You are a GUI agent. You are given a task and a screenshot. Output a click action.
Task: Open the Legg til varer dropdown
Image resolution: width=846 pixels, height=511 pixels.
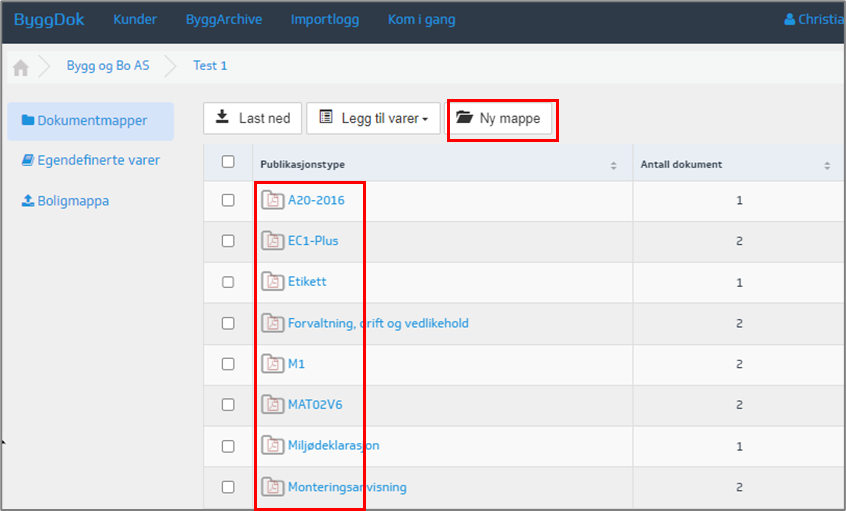[x=374, y=118]
